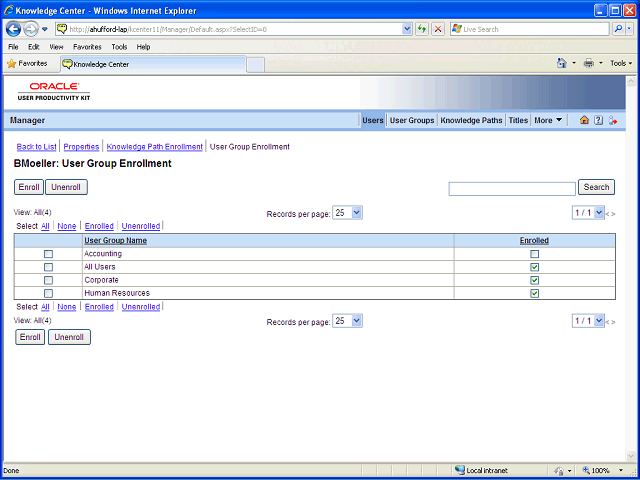Click the top Enroll button
Image resolution: width=640 pixels, height=480 pixels.
pyautogui.click(x=29, y=187)
